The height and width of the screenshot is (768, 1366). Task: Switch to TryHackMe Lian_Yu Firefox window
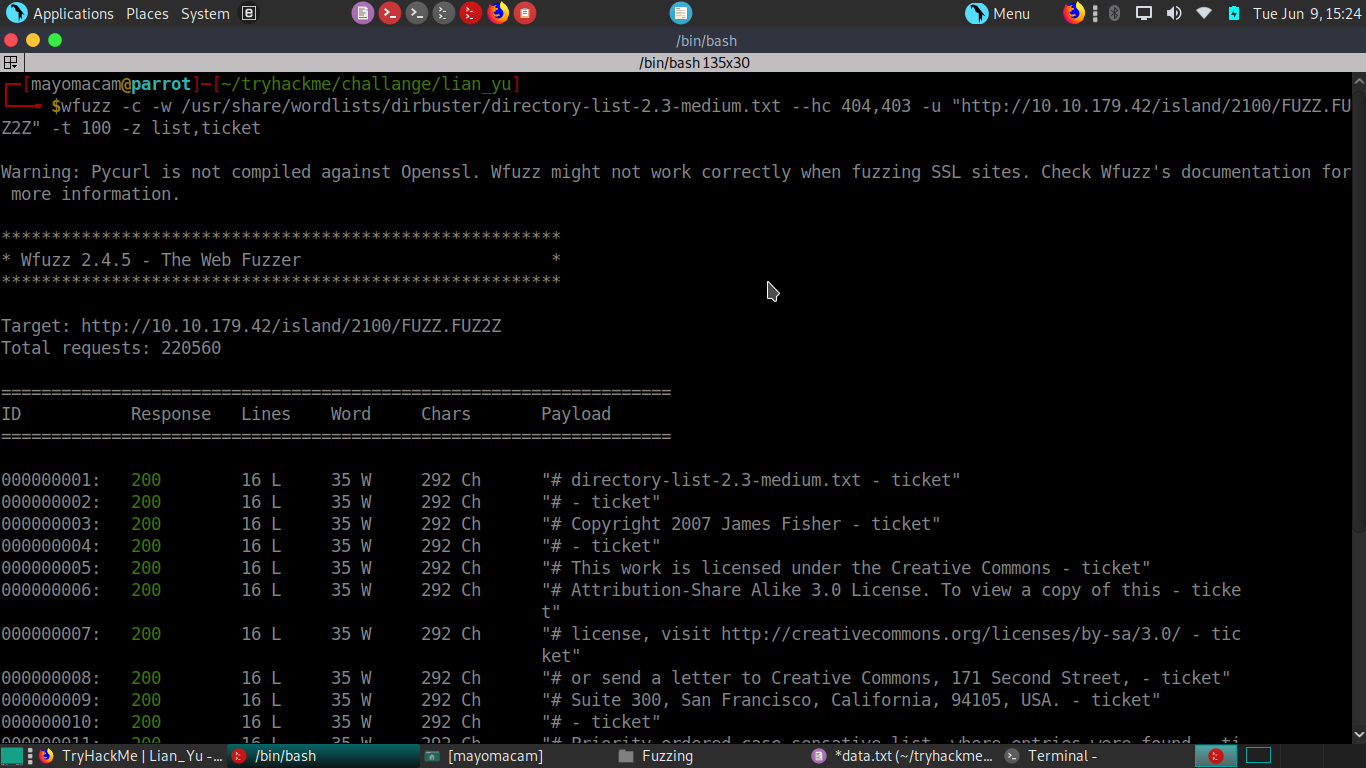(132, 756)
